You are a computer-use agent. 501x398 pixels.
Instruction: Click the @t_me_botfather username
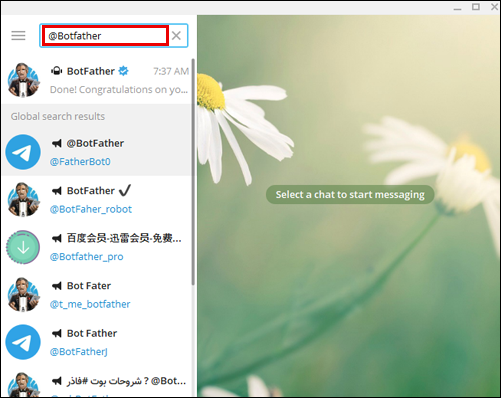pyautogui.click(x=90, y=304)
